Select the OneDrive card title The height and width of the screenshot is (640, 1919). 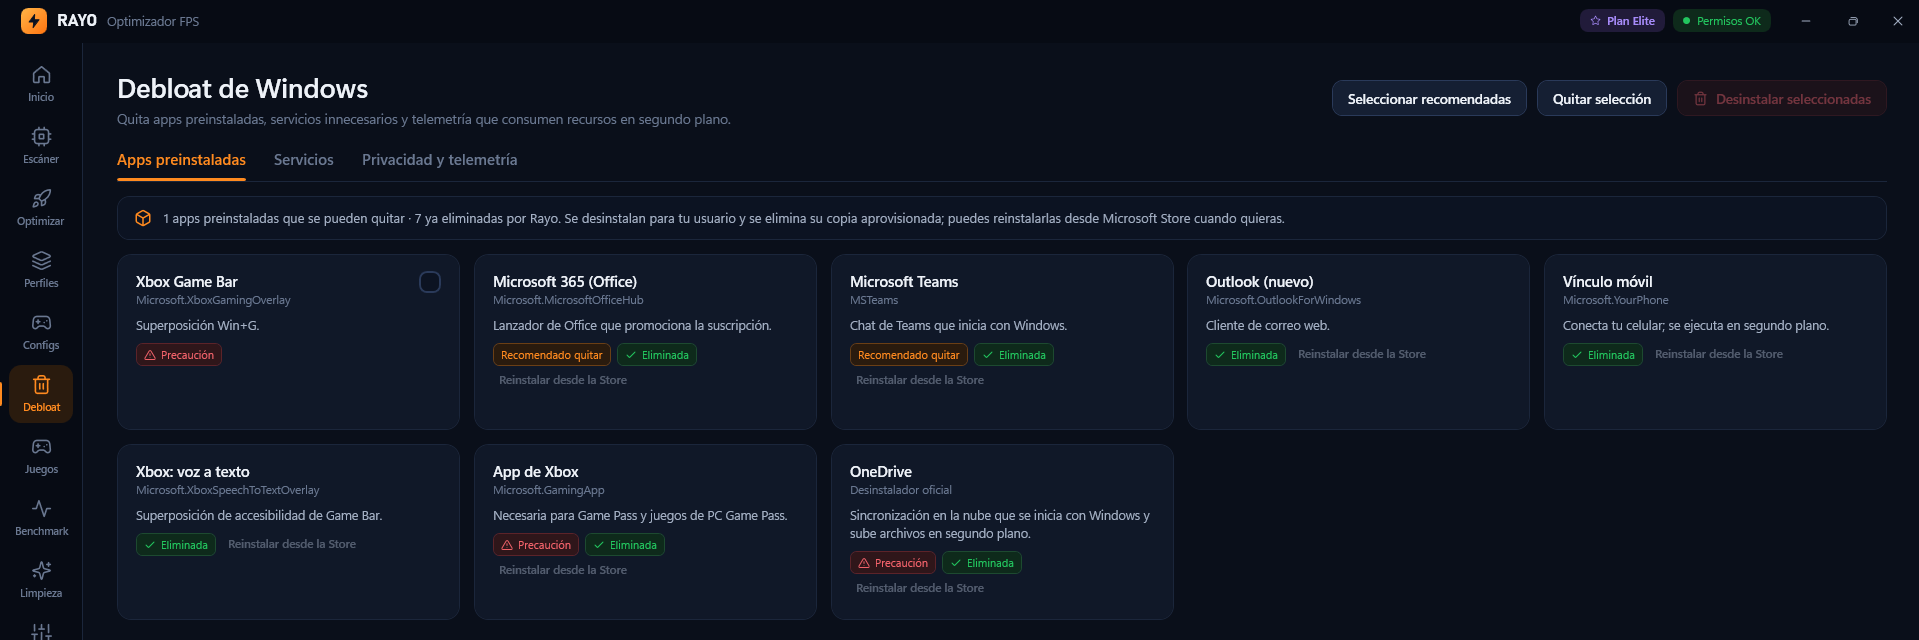tap(881, 472)
